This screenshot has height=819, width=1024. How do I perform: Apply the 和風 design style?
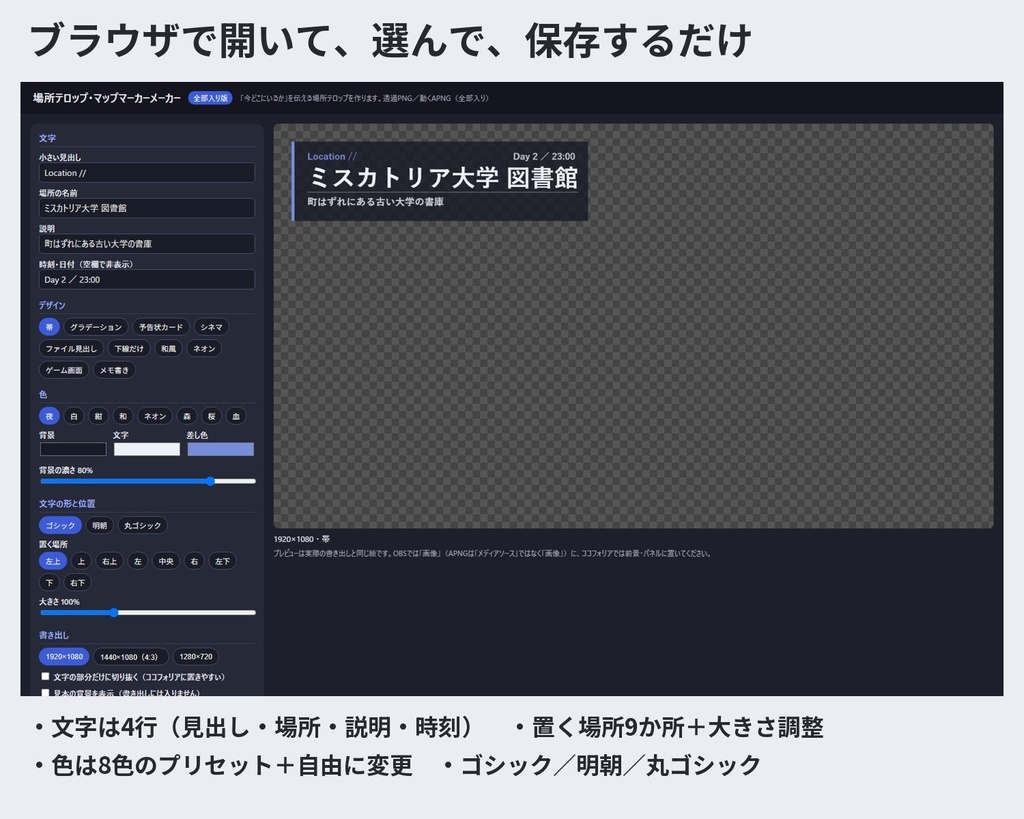pyautogui.click(x=168, y=349)
